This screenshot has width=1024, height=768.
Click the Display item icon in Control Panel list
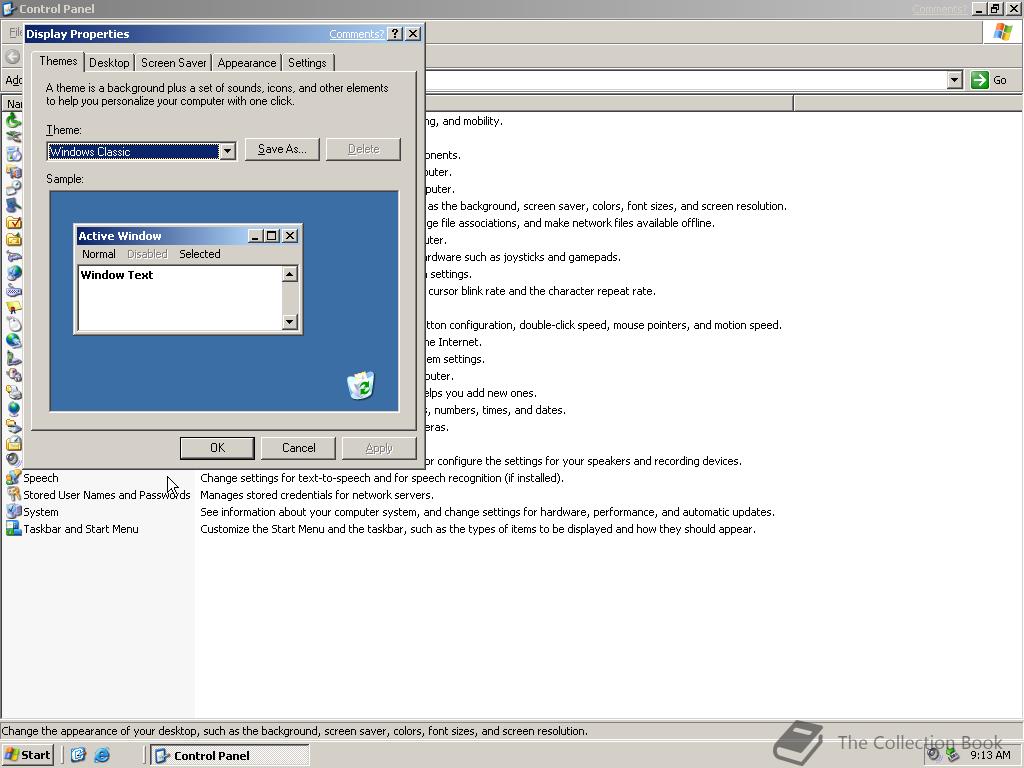[13, 206]
